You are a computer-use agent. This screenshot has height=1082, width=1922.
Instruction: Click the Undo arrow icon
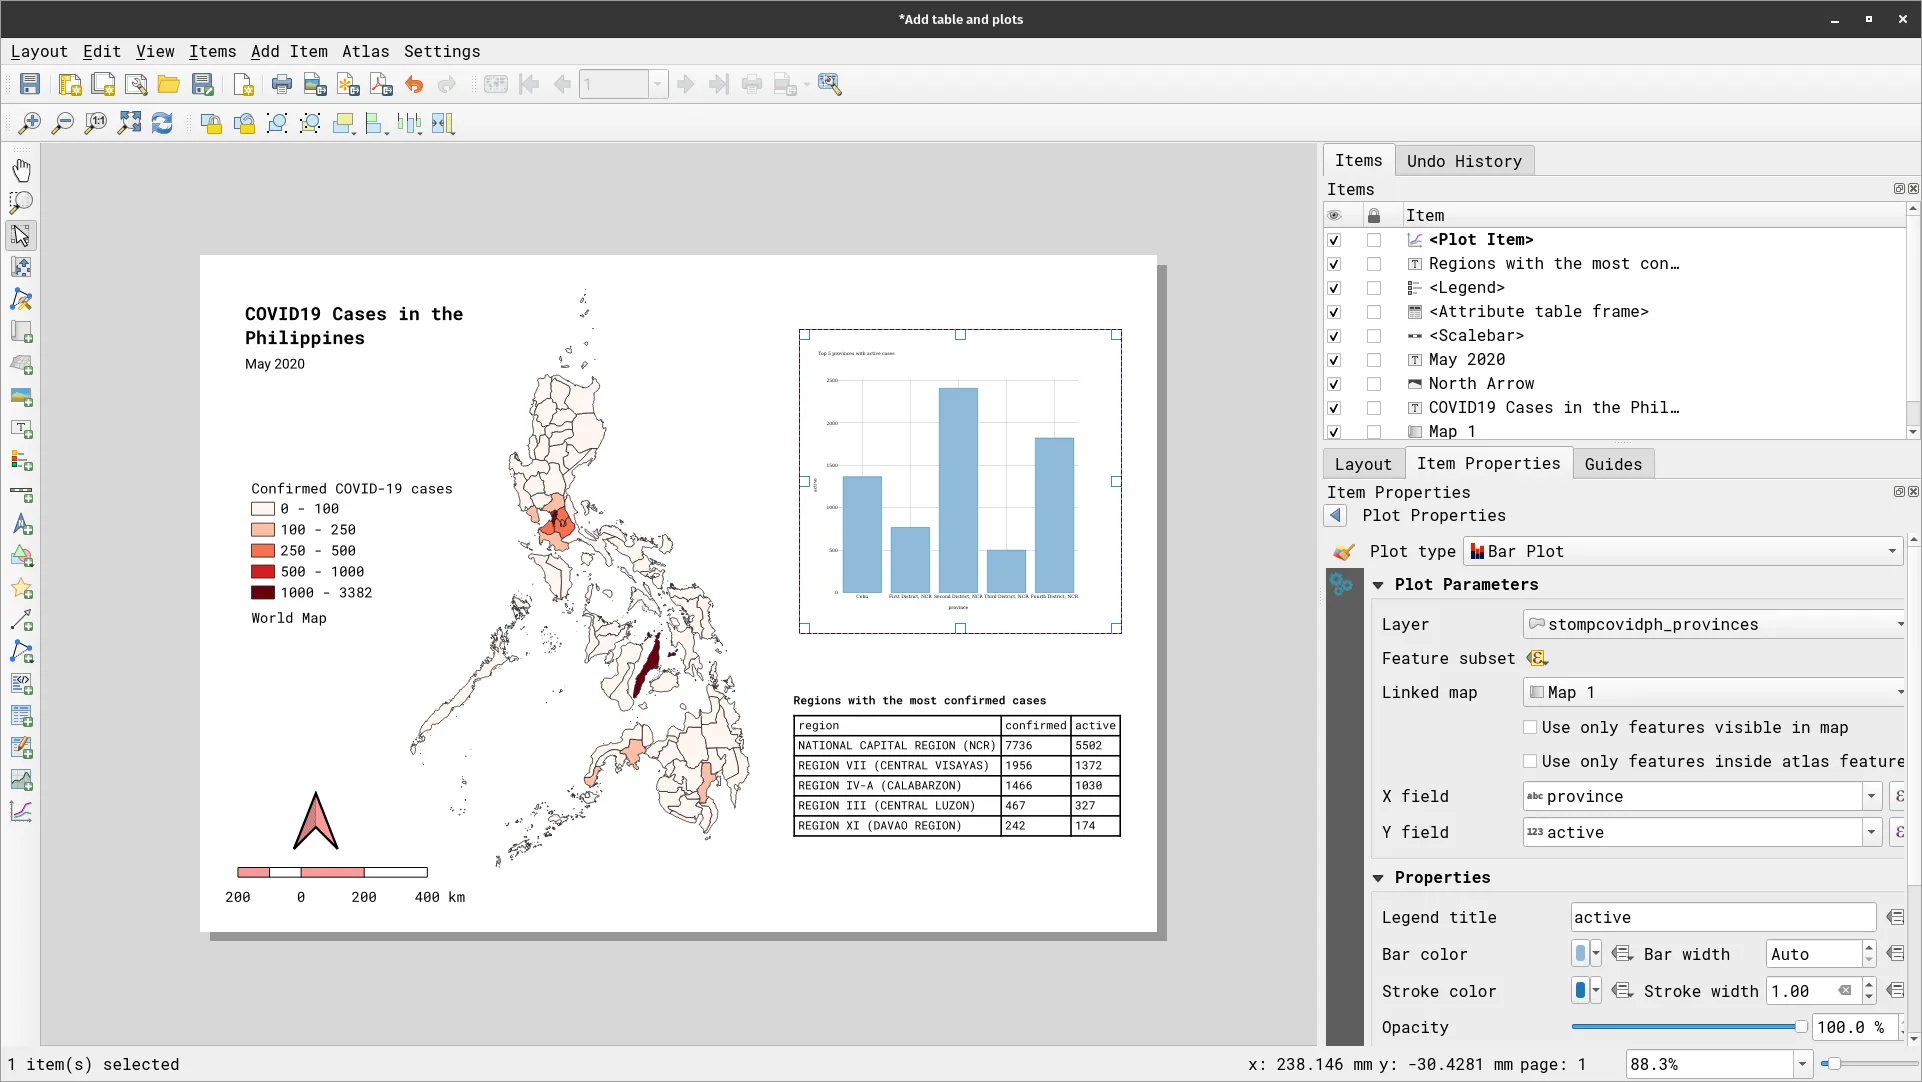click(414, 85)
